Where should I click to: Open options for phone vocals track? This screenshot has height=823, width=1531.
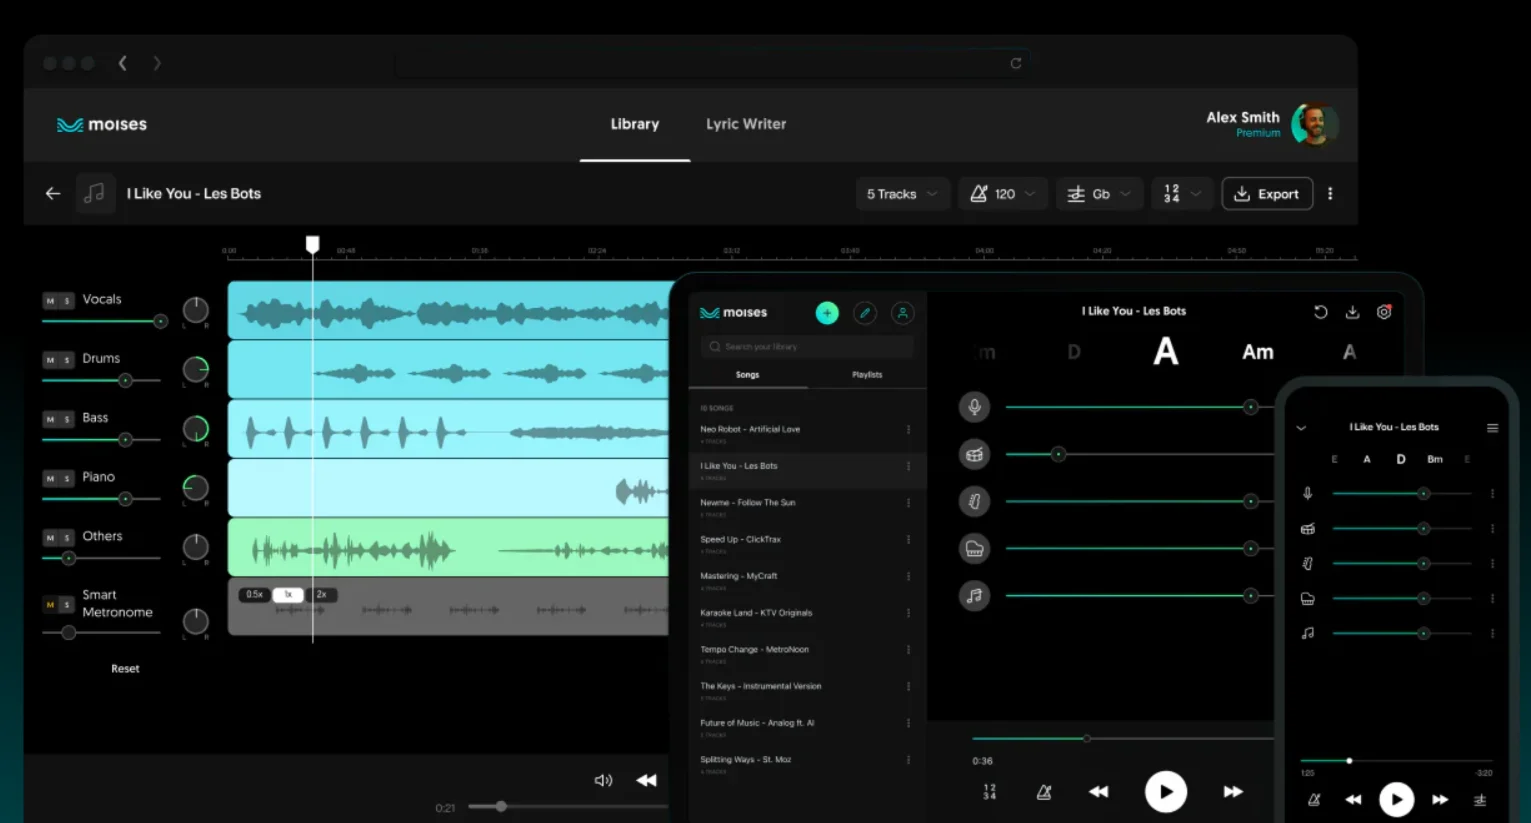coord(1492,494)
